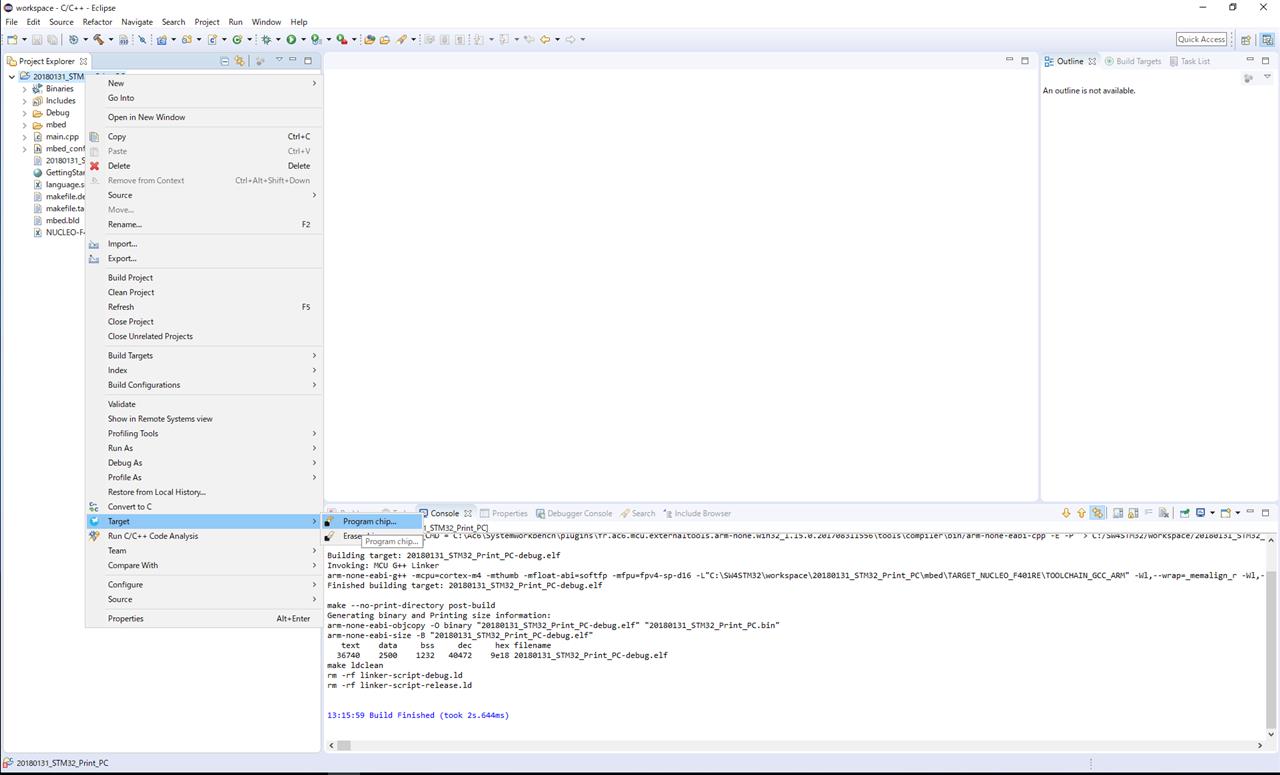Collapse the 20180131_STM project tree node
This screenshot has width=1280, height=775.
12,76
